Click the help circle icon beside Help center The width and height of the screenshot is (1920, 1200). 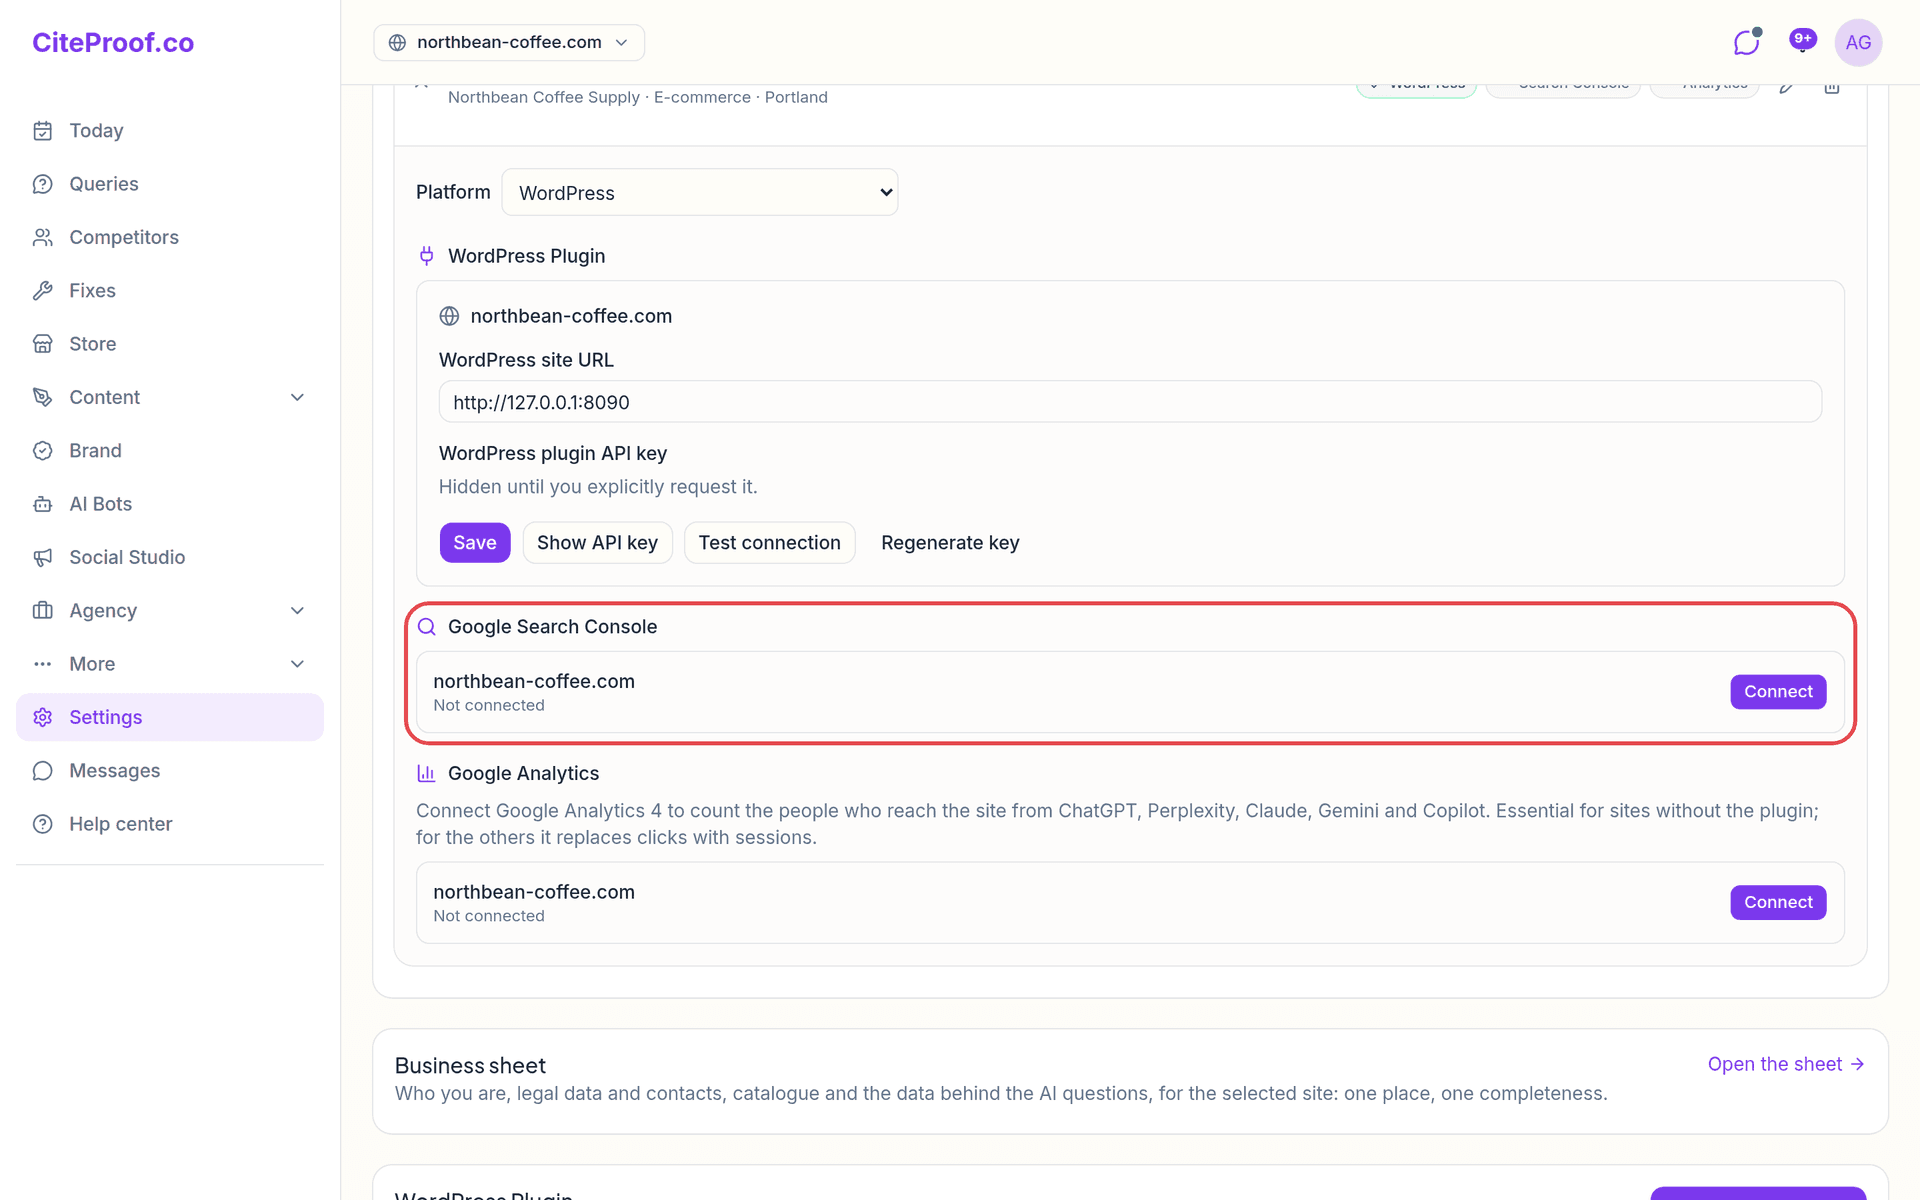[42, 824]
